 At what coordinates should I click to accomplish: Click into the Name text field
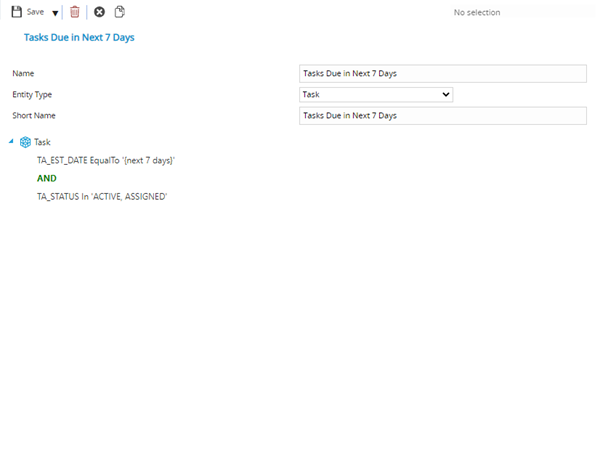point(442,73)
